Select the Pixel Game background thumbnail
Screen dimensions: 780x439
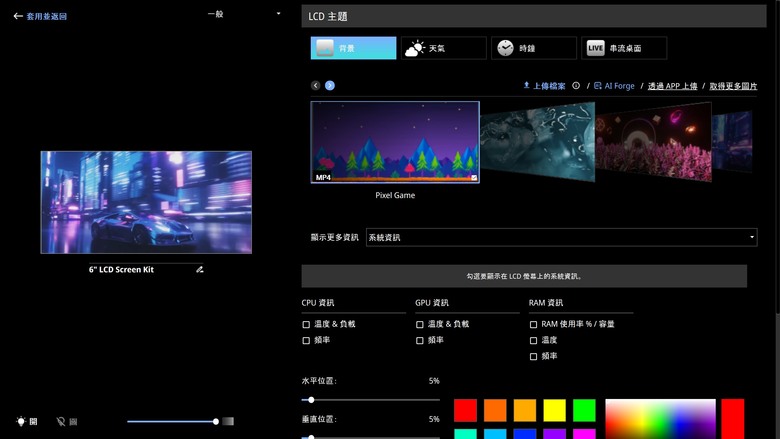pyautogui.click(x=395, y=142)
